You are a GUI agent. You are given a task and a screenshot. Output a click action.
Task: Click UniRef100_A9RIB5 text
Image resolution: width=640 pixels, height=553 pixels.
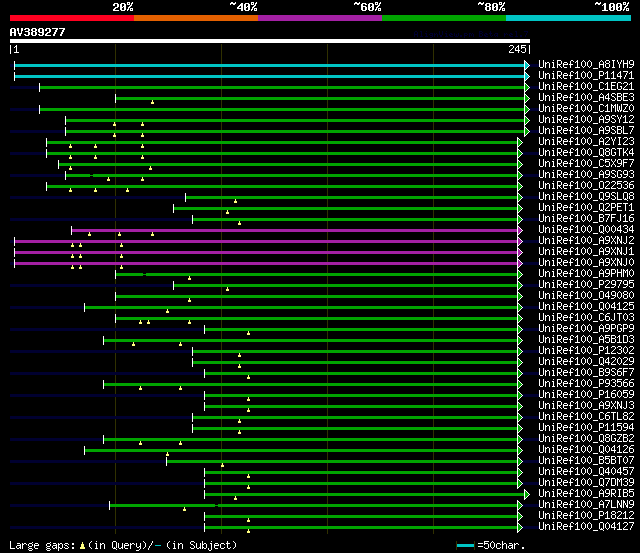click(x=586, y=494)
